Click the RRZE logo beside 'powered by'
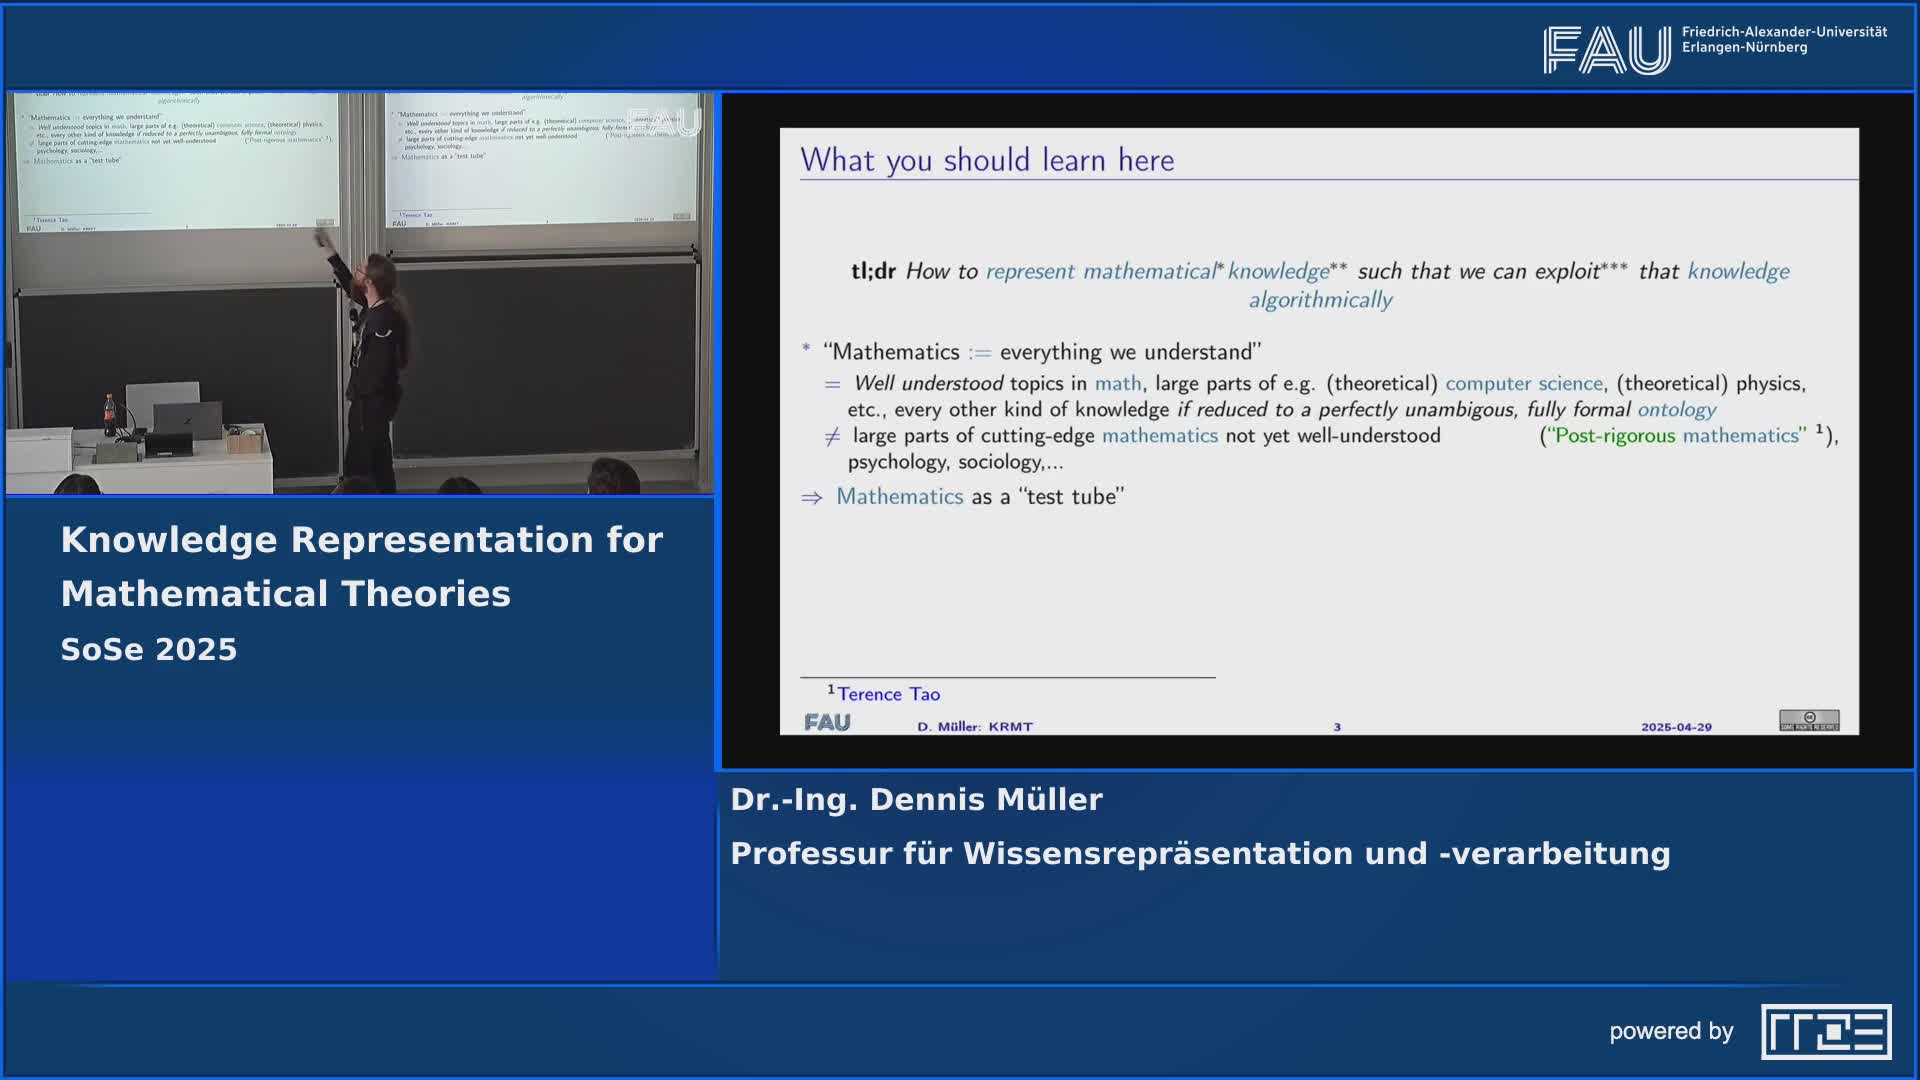The width and height of the screenshot is (1920, 1080). pos(1826,1031)
